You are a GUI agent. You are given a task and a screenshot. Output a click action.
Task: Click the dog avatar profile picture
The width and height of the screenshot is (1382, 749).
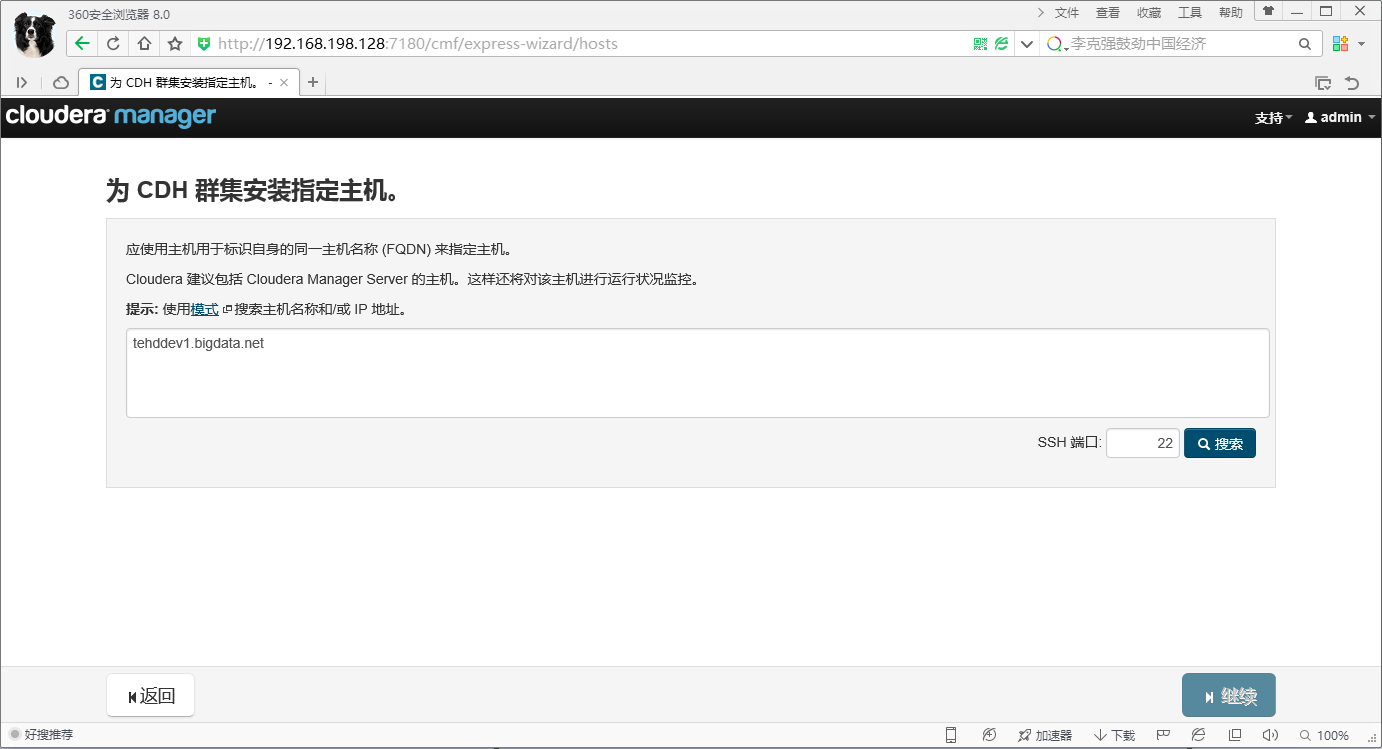(35, 35)
